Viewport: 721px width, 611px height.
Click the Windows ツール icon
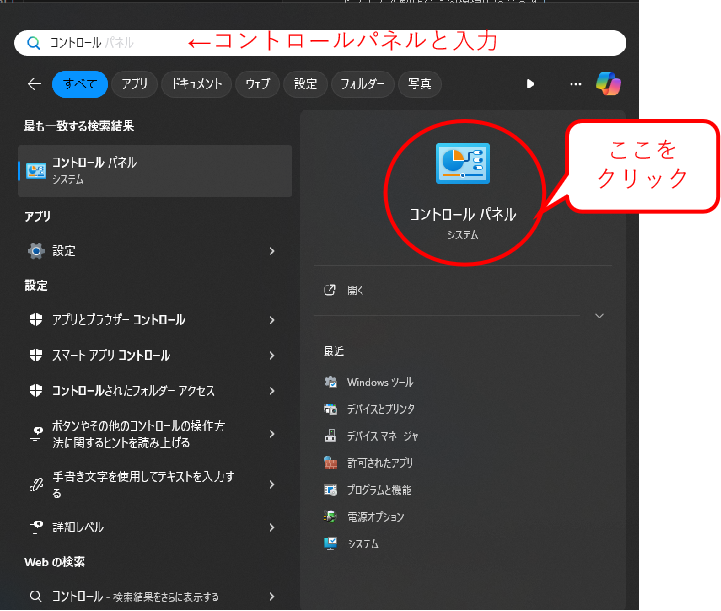coord(331,382)
